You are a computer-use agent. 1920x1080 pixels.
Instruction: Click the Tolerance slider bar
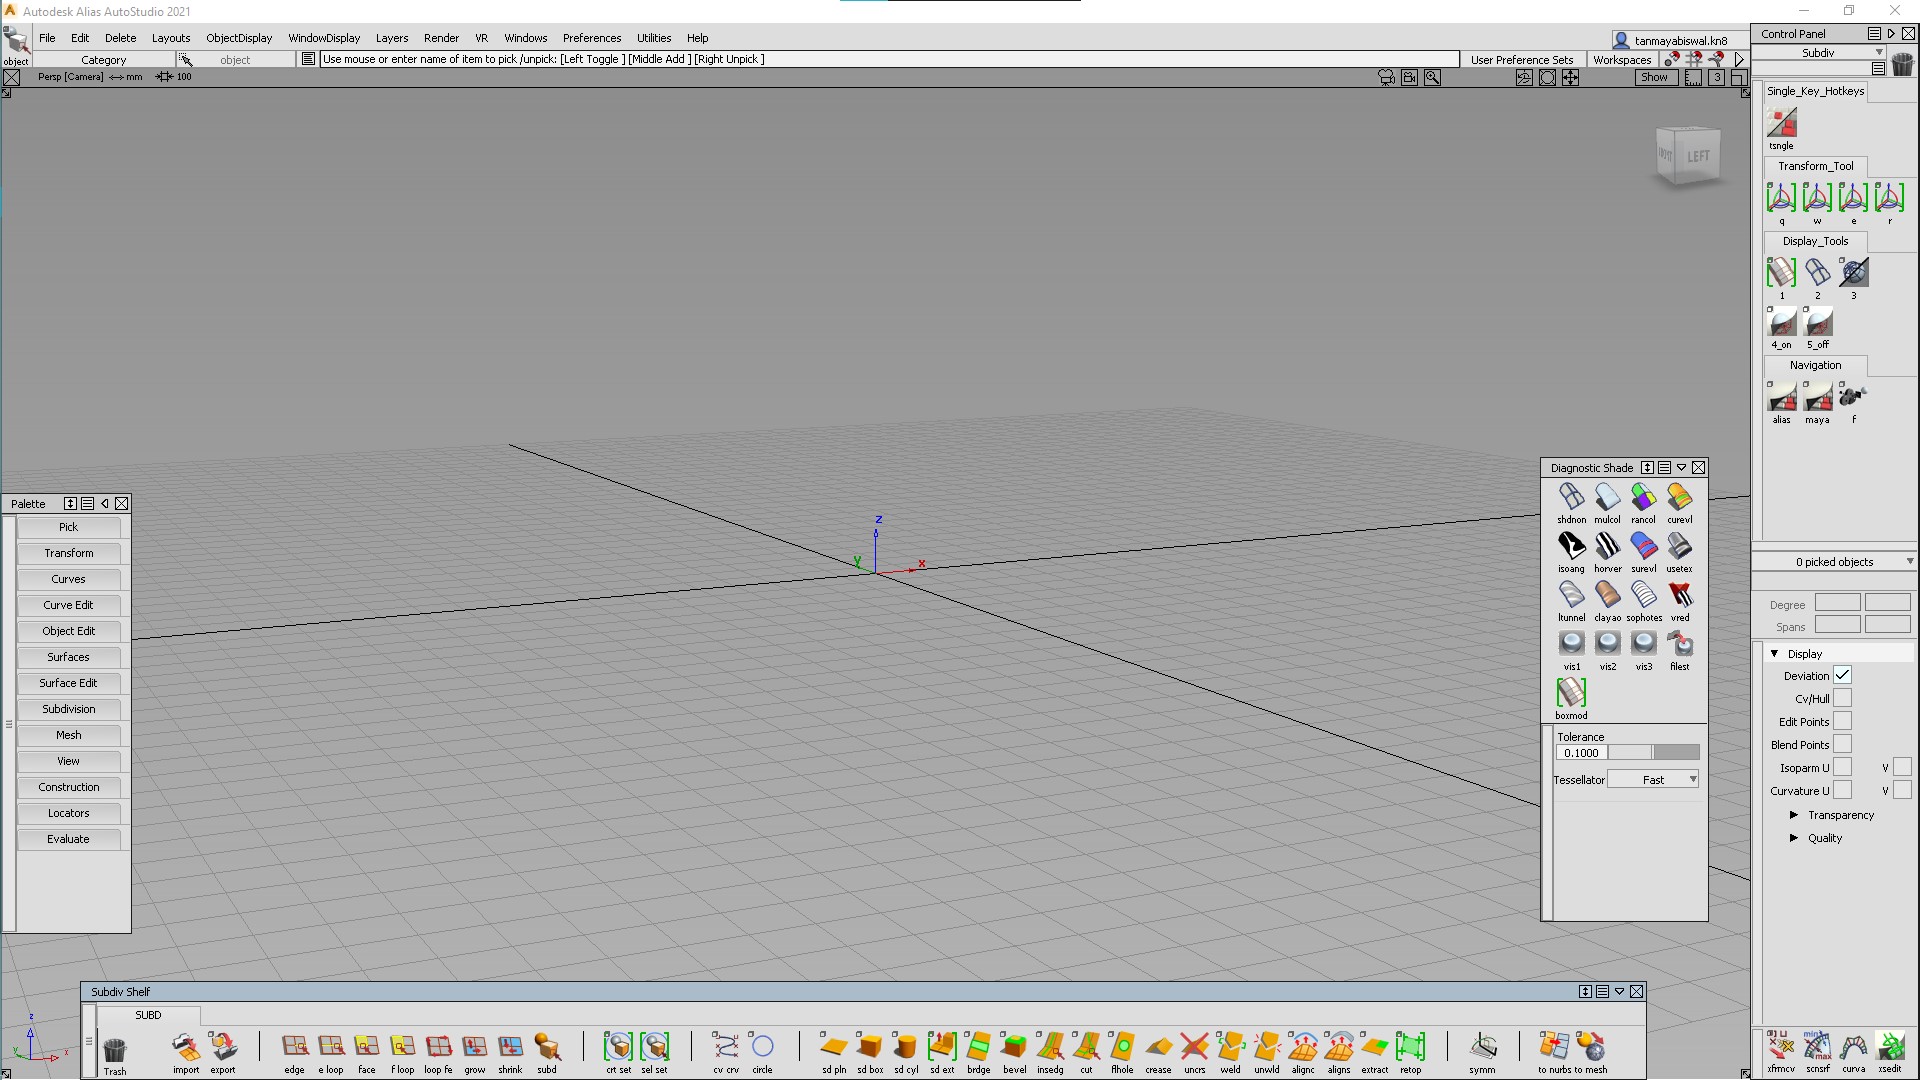coord(1653,753)
